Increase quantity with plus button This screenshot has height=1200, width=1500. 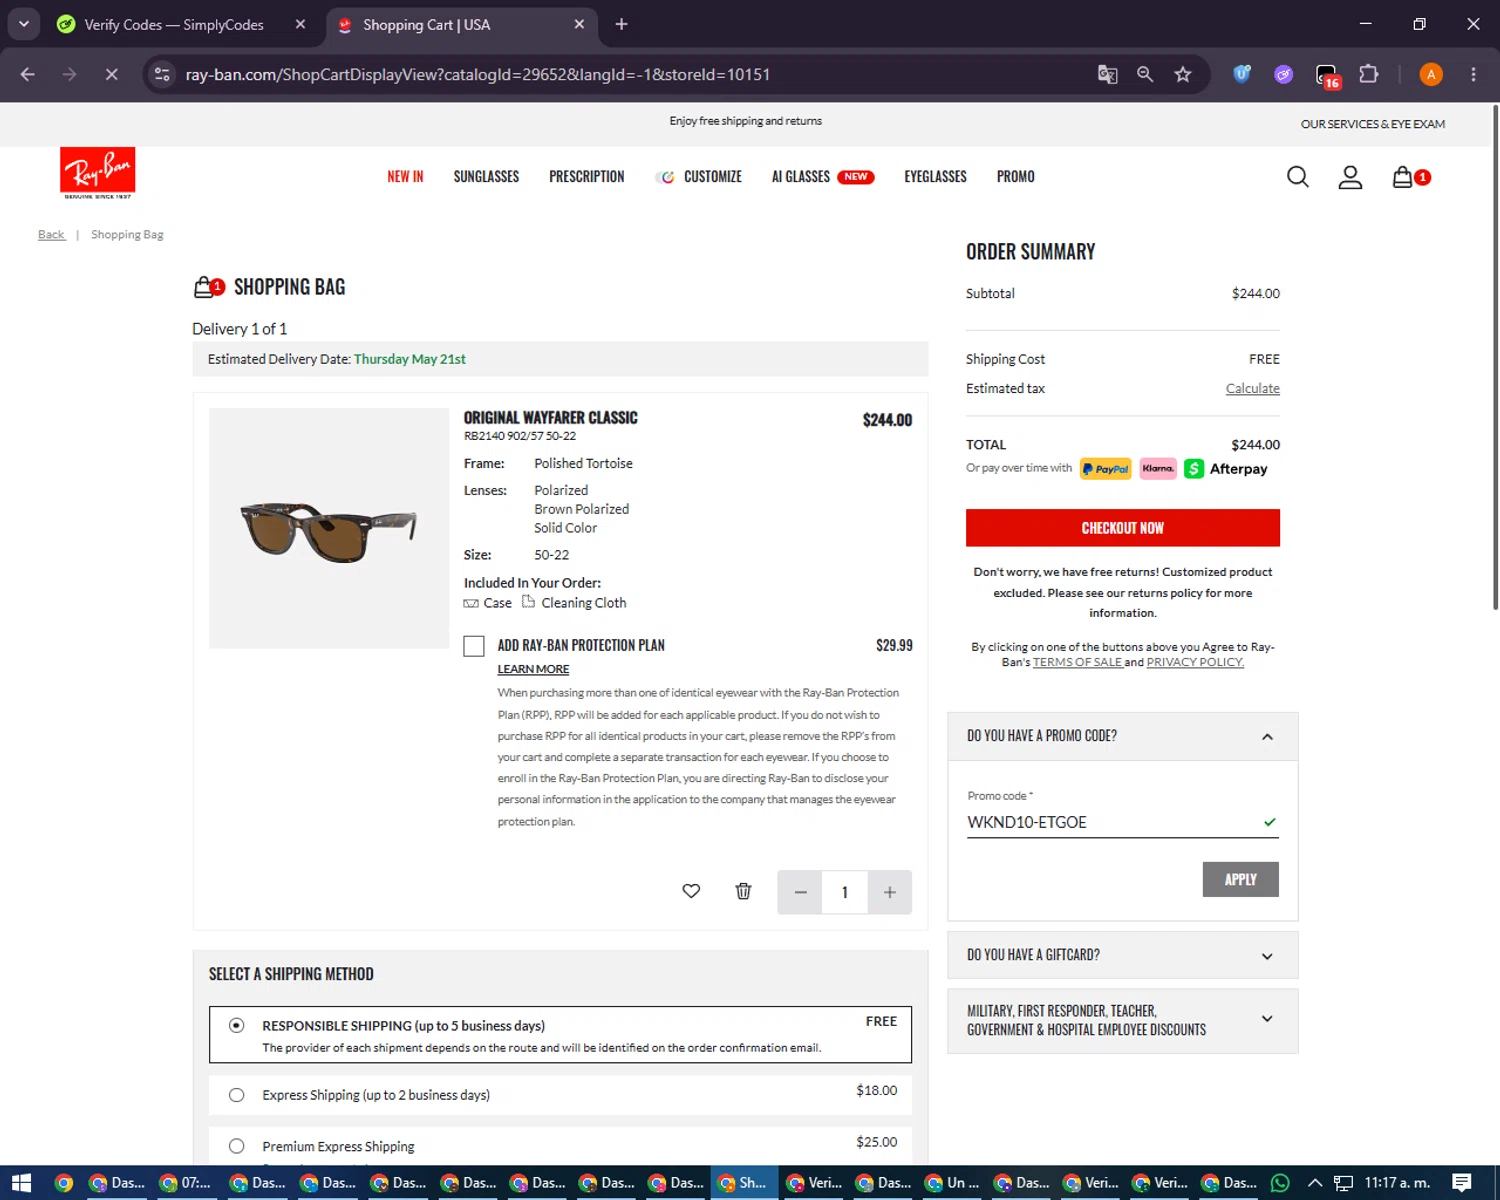pyautogui.click(x=889, y=892)
